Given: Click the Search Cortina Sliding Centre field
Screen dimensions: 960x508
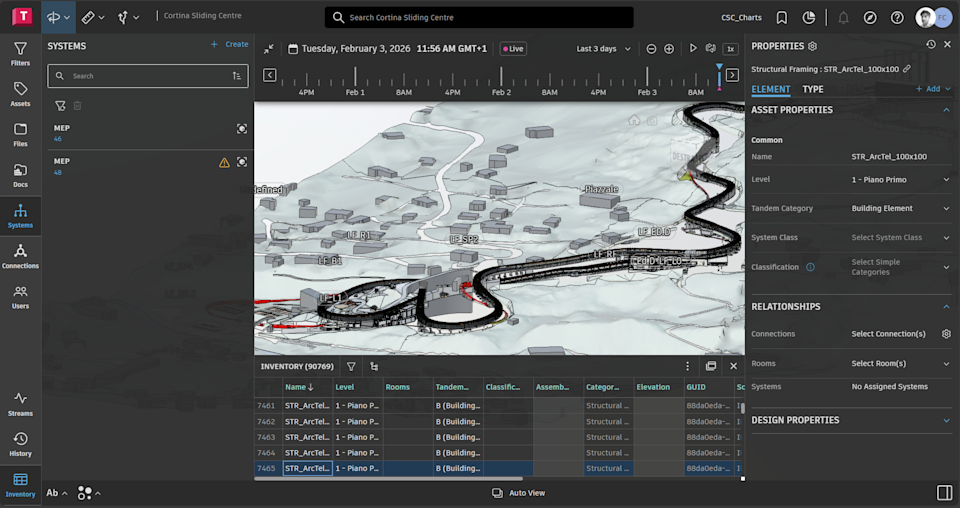Looking at the screenshot, I should pos(479,18).
